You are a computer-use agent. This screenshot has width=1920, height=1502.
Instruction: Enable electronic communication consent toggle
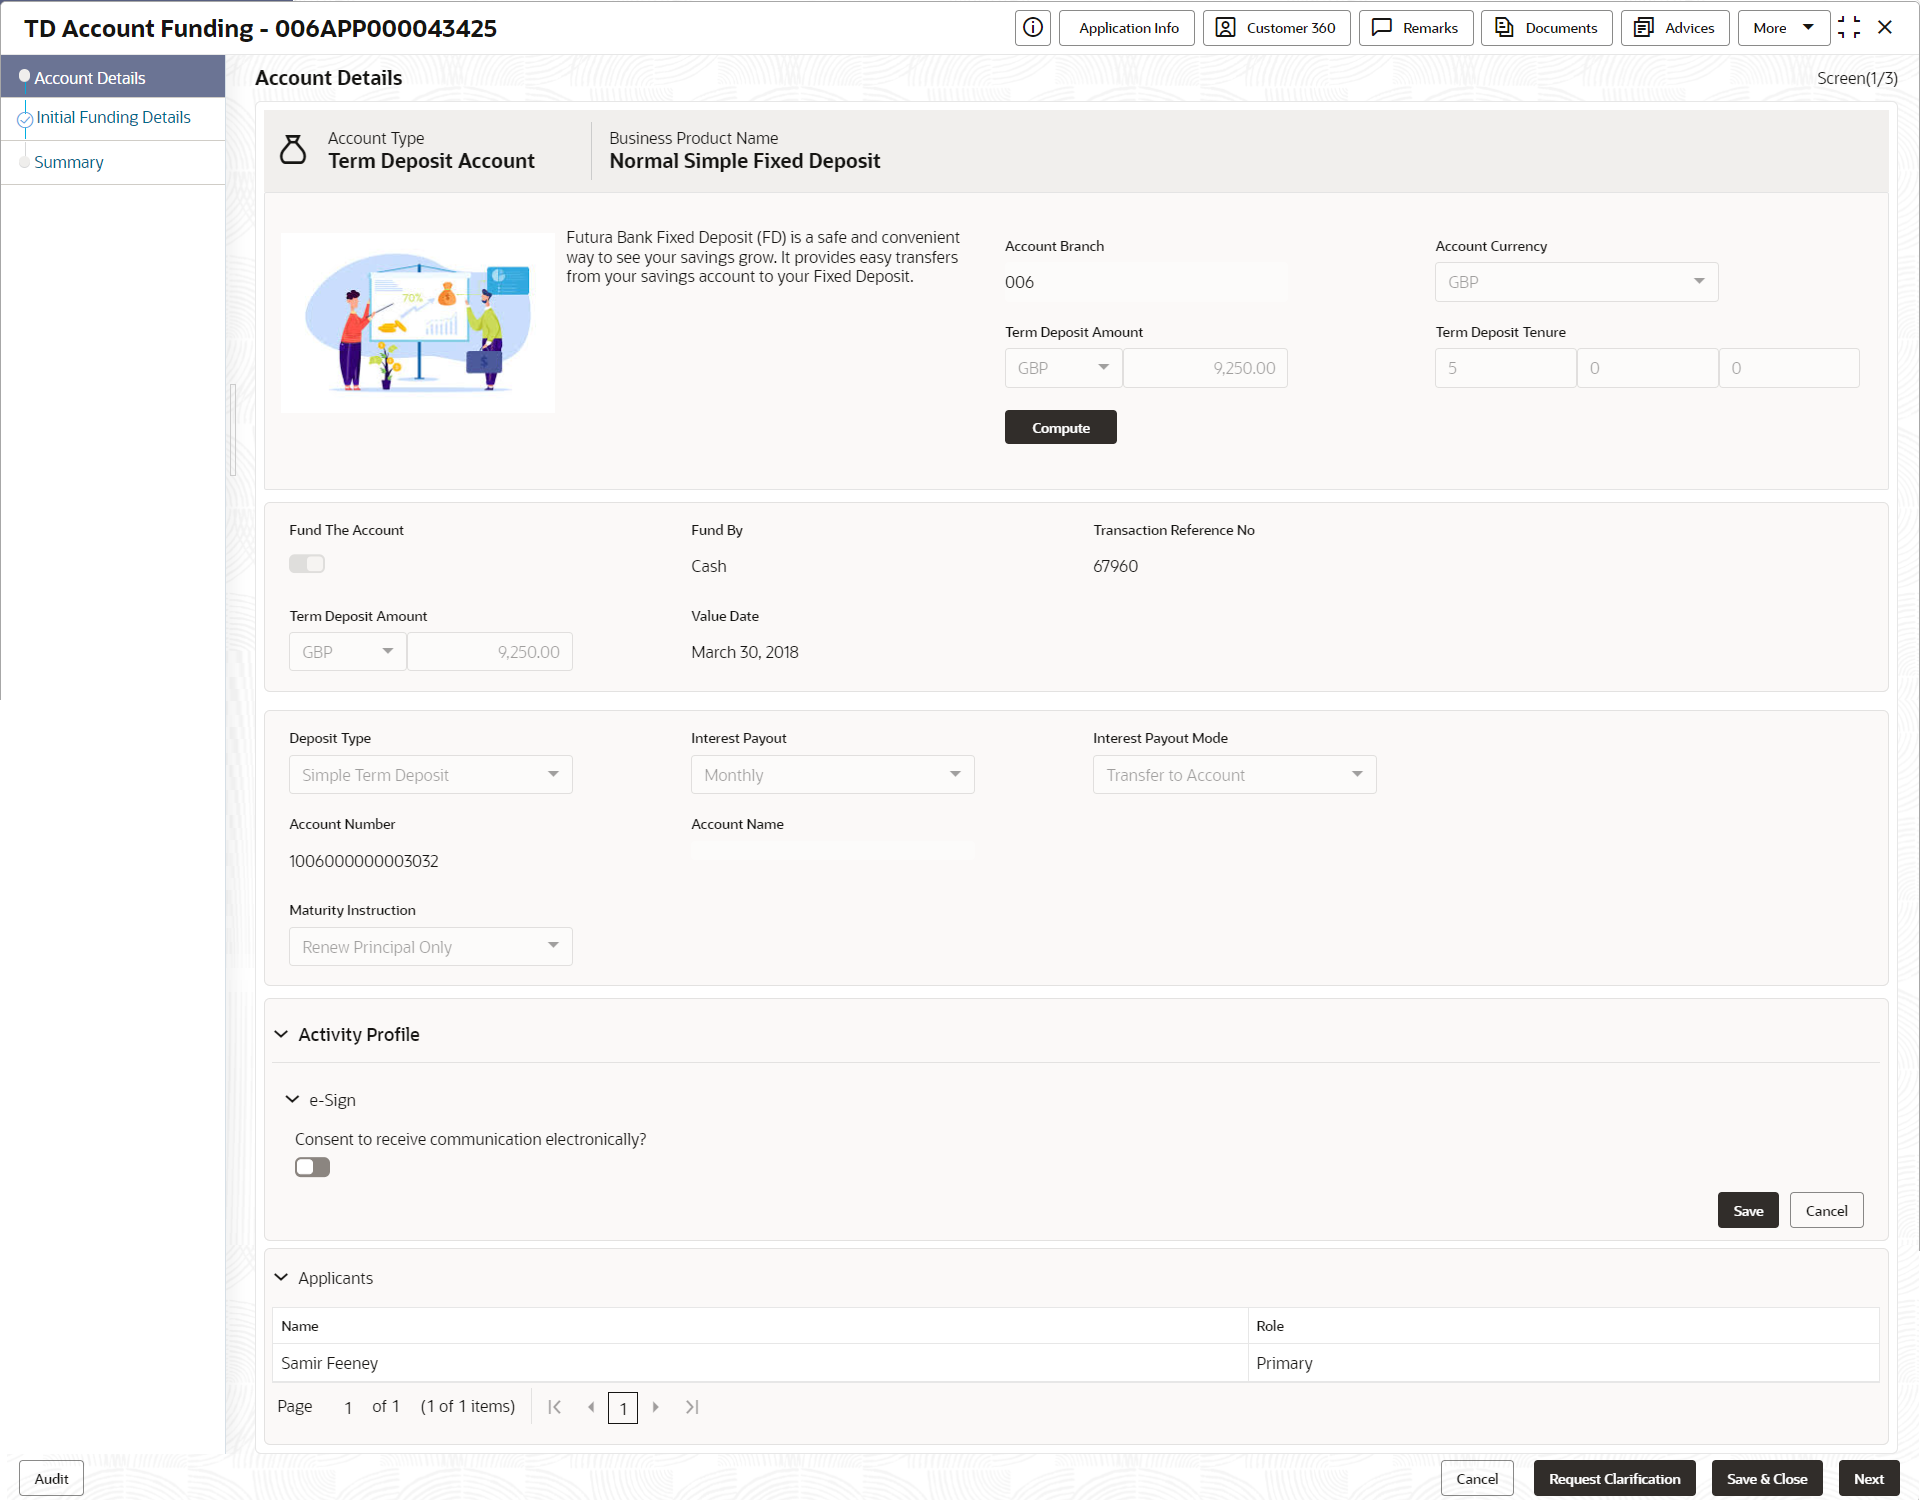[x=312, y=1167]
